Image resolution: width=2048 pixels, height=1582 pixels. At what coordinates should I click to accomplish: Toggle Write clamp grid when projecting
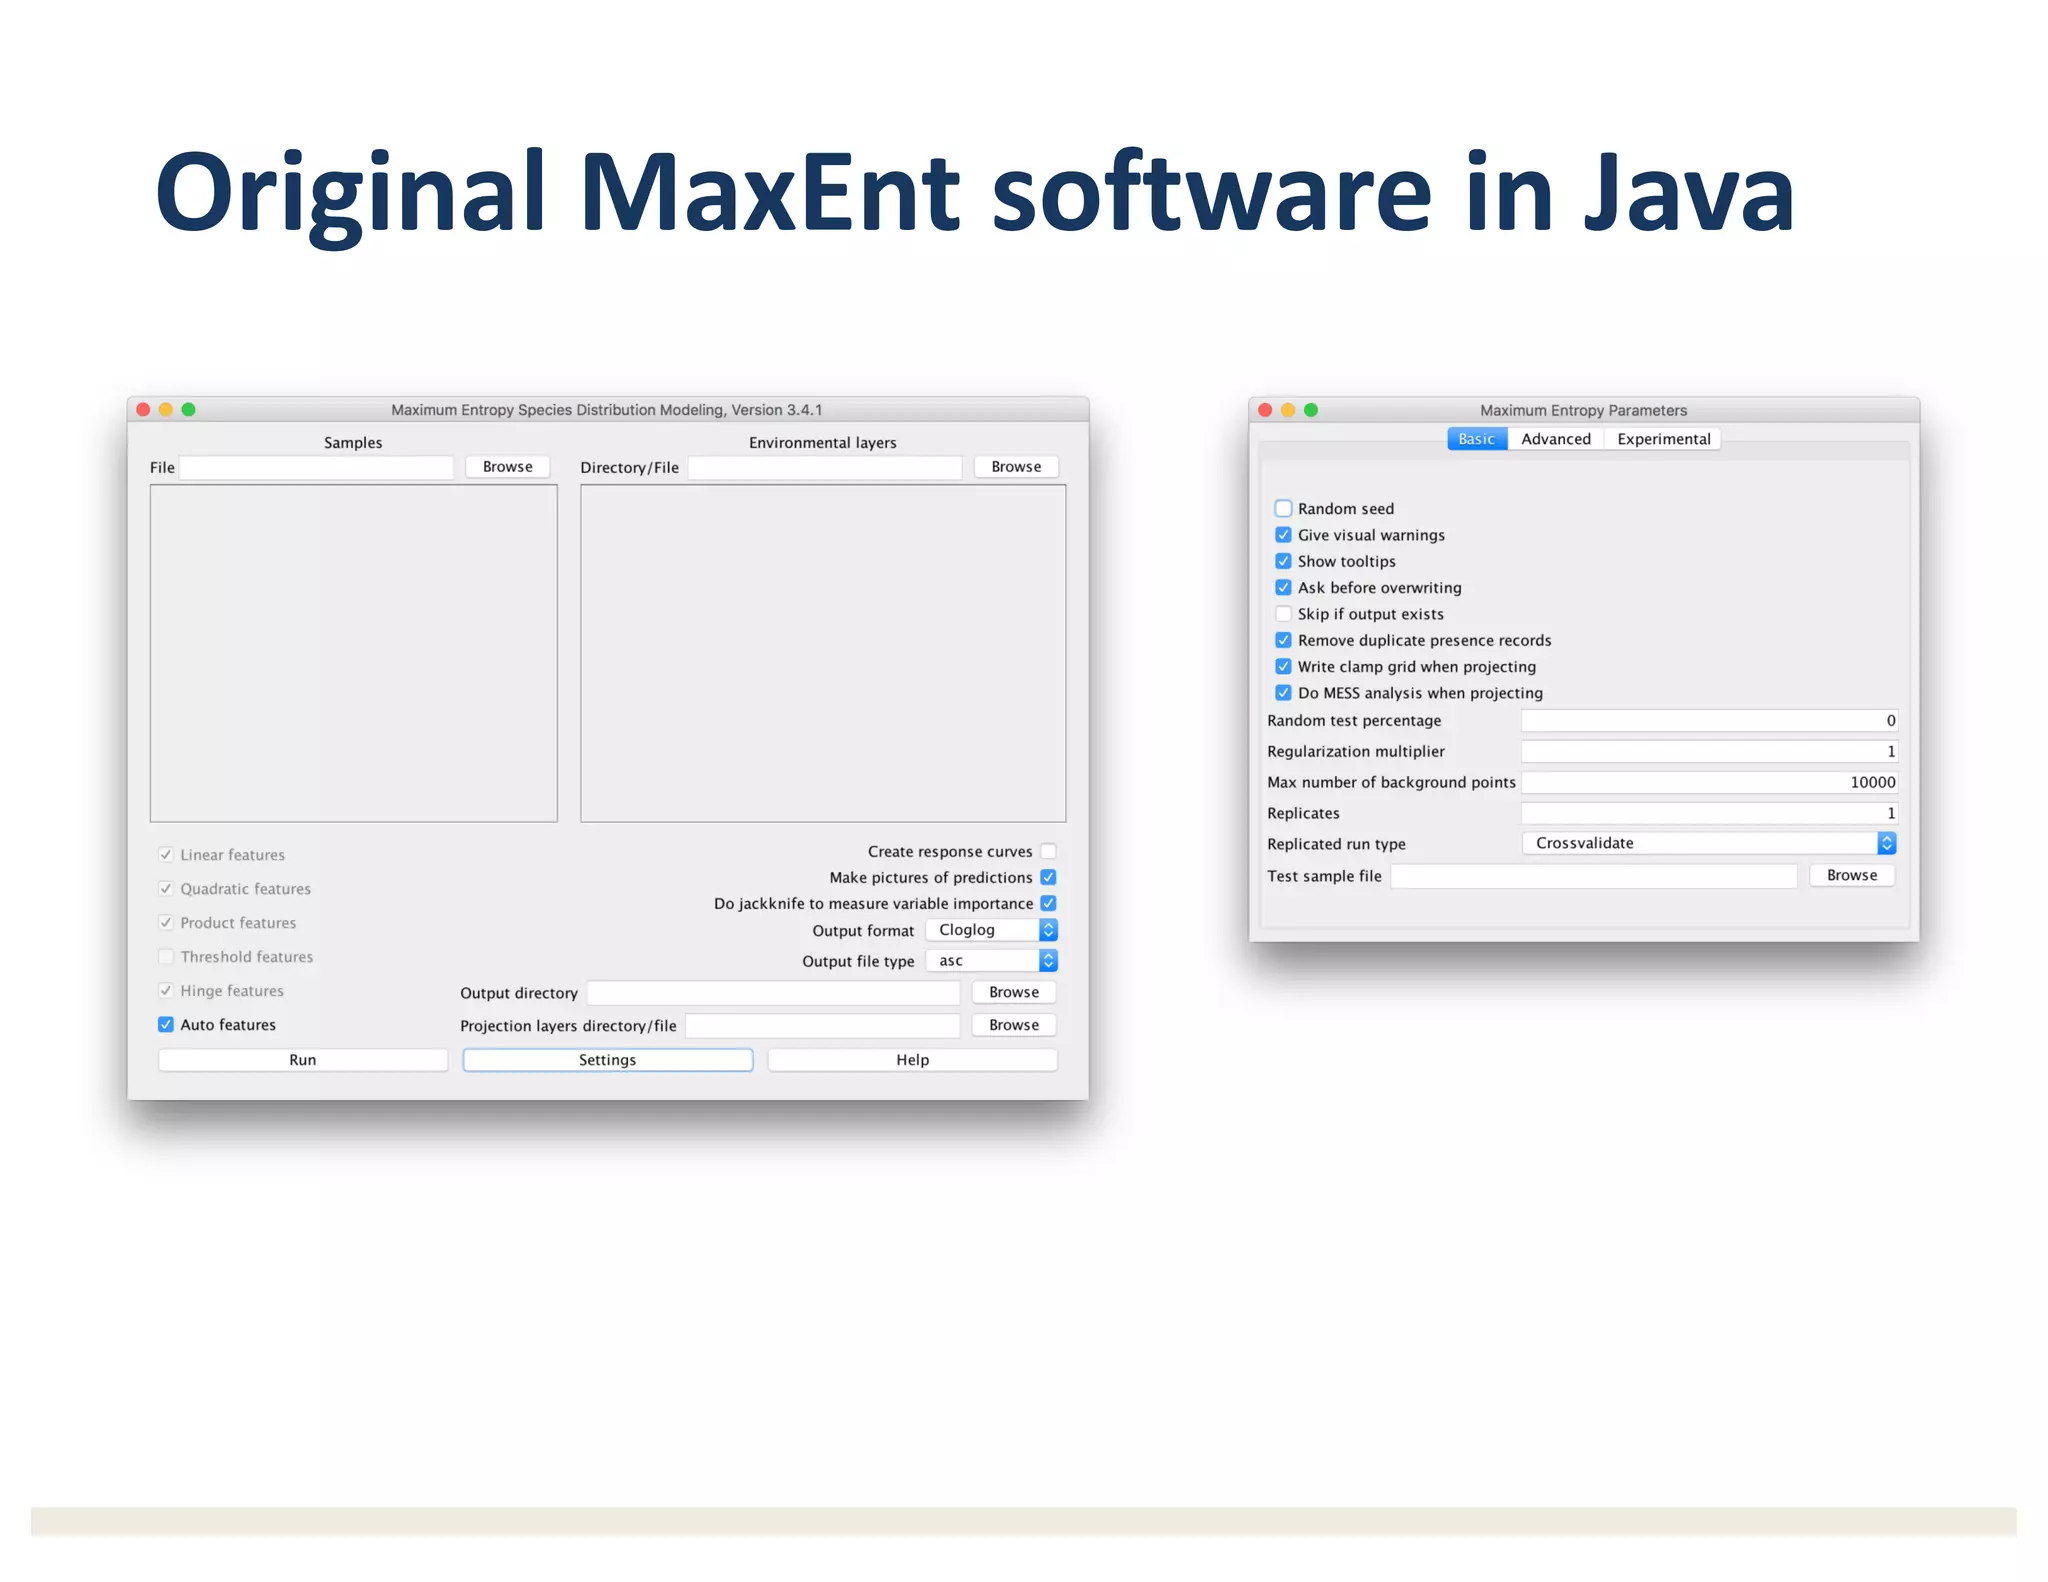tap(1283, 667)
